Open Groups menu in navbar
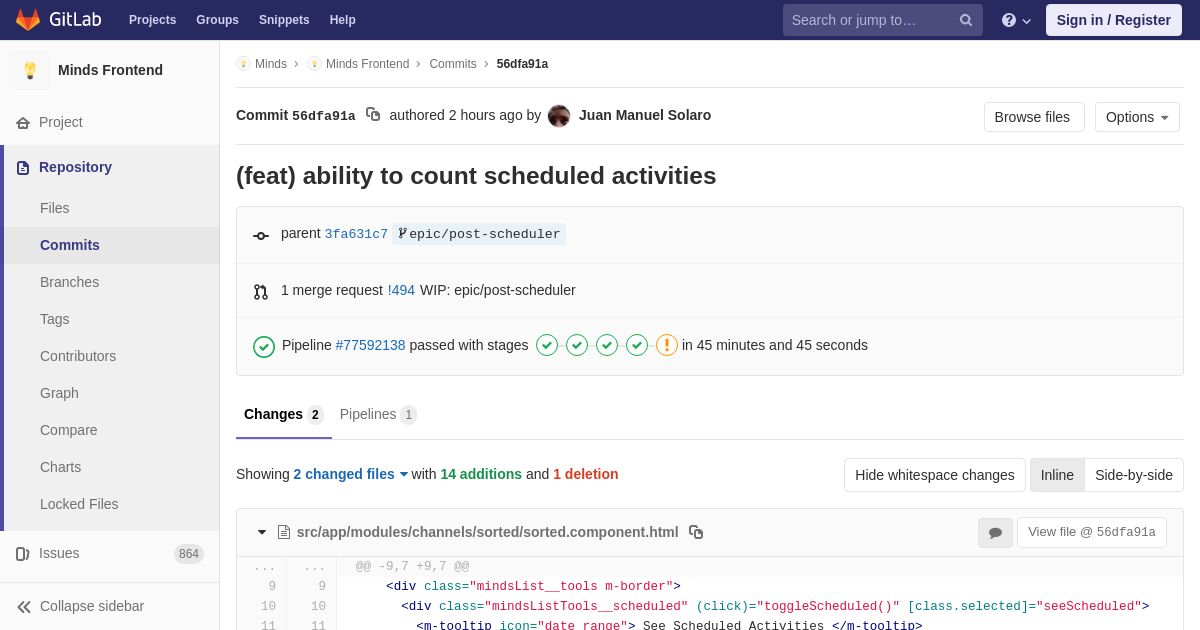 pos(217,20)
